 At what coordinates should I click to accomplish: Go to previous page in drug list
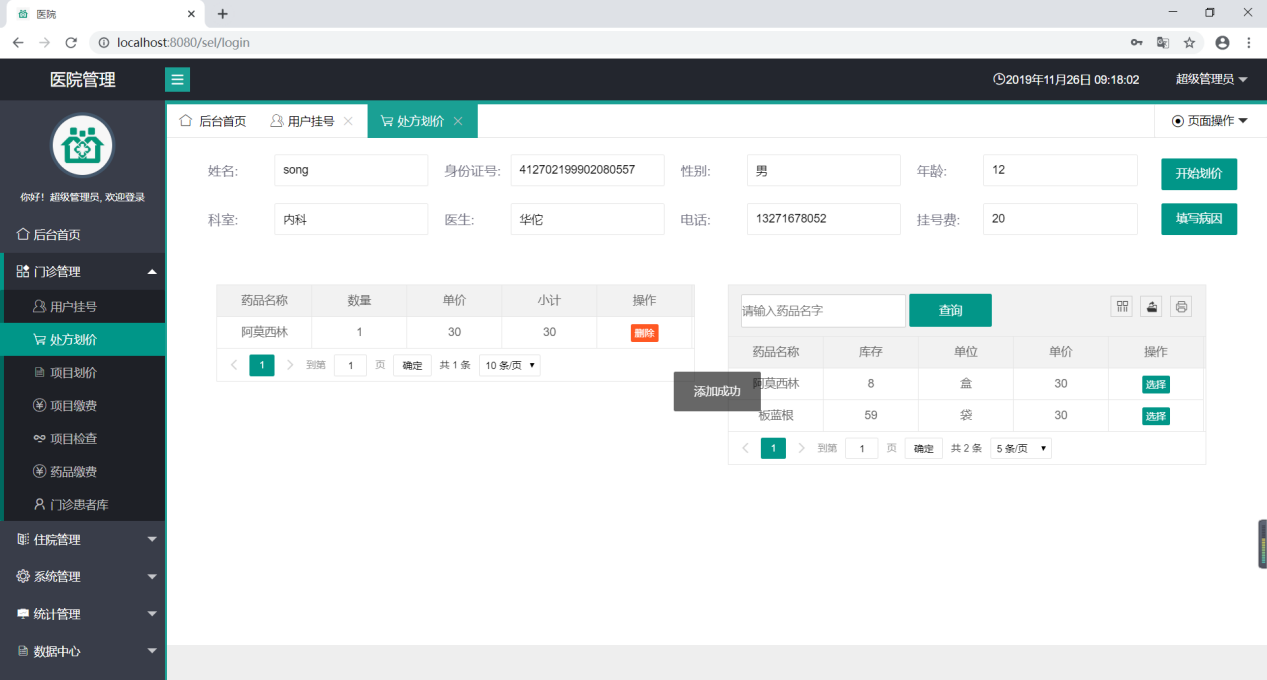tap(745, 448)
